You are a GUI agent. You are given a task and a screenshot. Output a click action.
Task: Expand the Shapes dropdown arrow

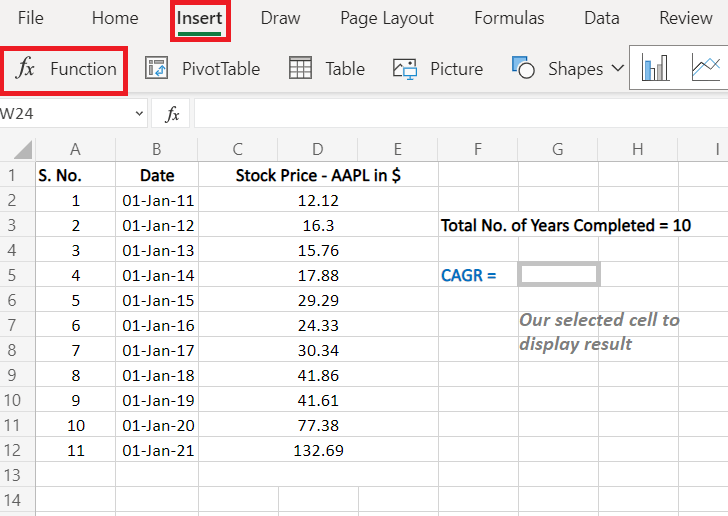pyautogui.click(x=617, y=69)
